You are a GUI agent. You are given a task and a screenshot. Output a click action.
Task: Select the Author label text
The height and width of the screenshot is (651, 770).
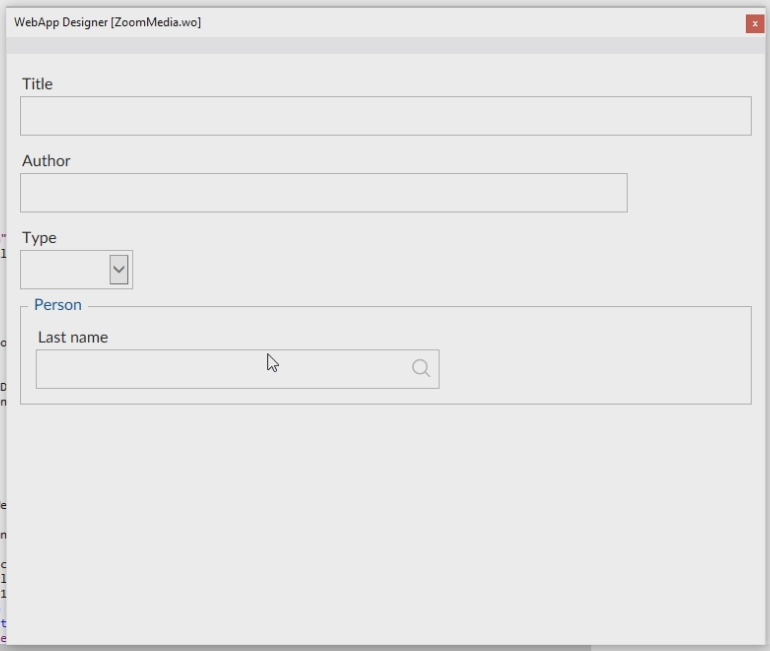pyautogui.click(x=46, y=161)
